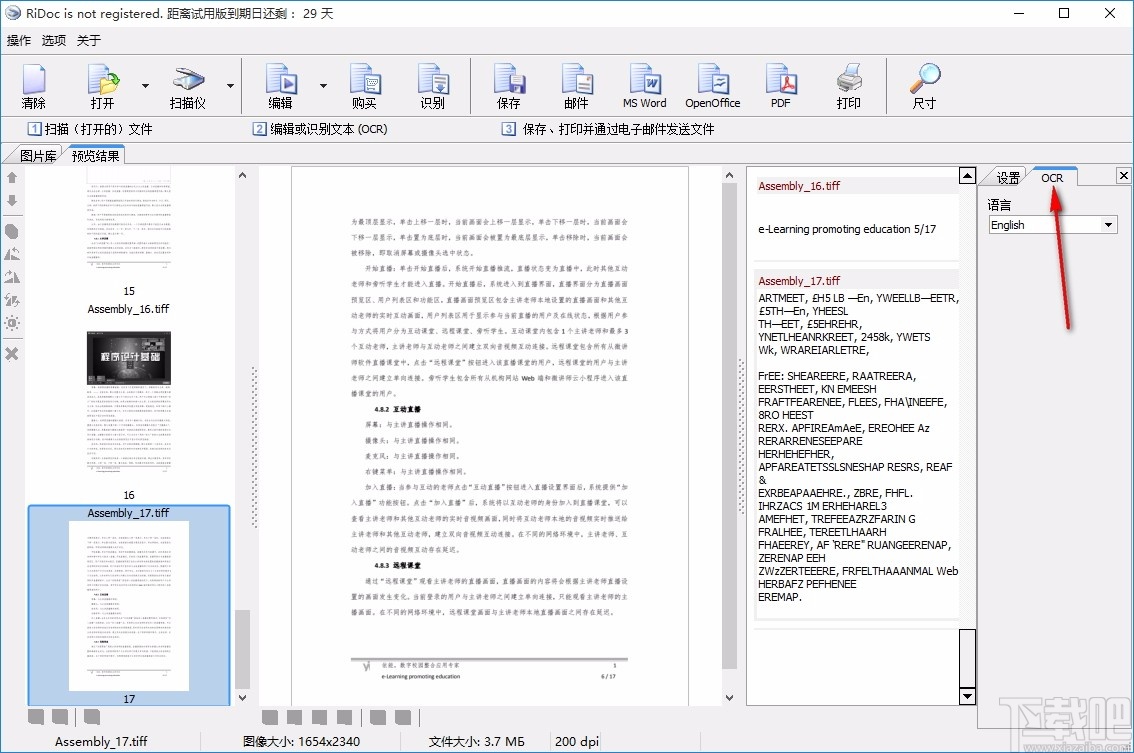
Task: Rotate the image clockwise
Action: 12,277
